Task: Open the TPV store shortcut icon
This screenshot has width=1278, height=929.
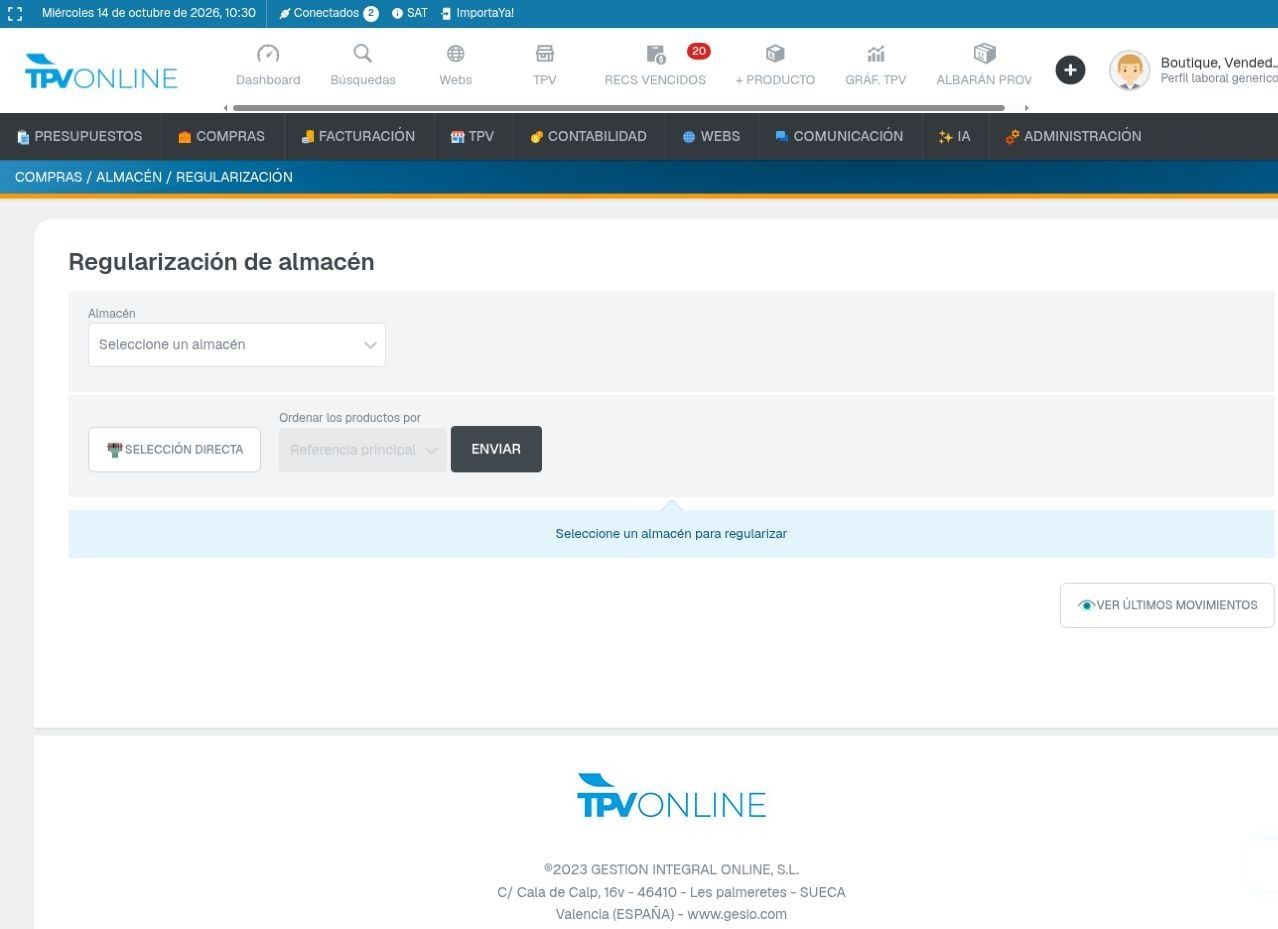Action: pos(545,54)
